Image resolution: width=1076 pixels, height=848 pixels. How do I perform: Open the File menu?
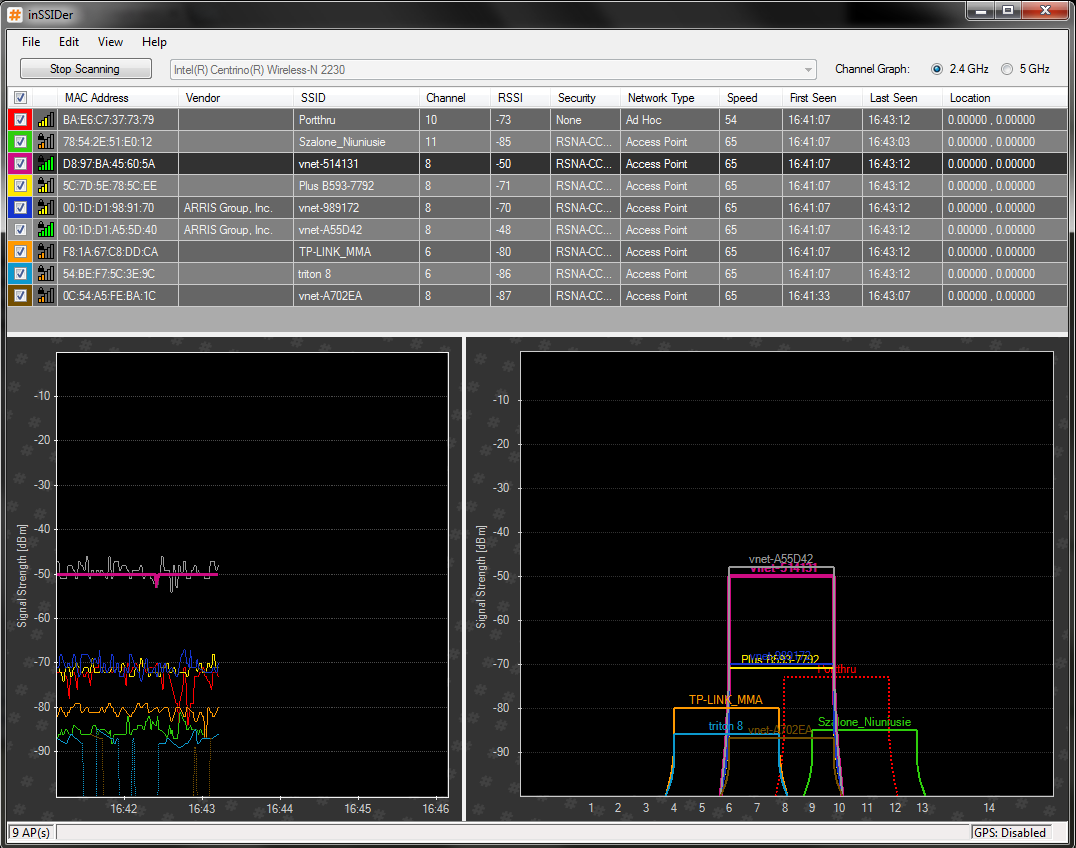pyautogui.click(x=31, y=42)
